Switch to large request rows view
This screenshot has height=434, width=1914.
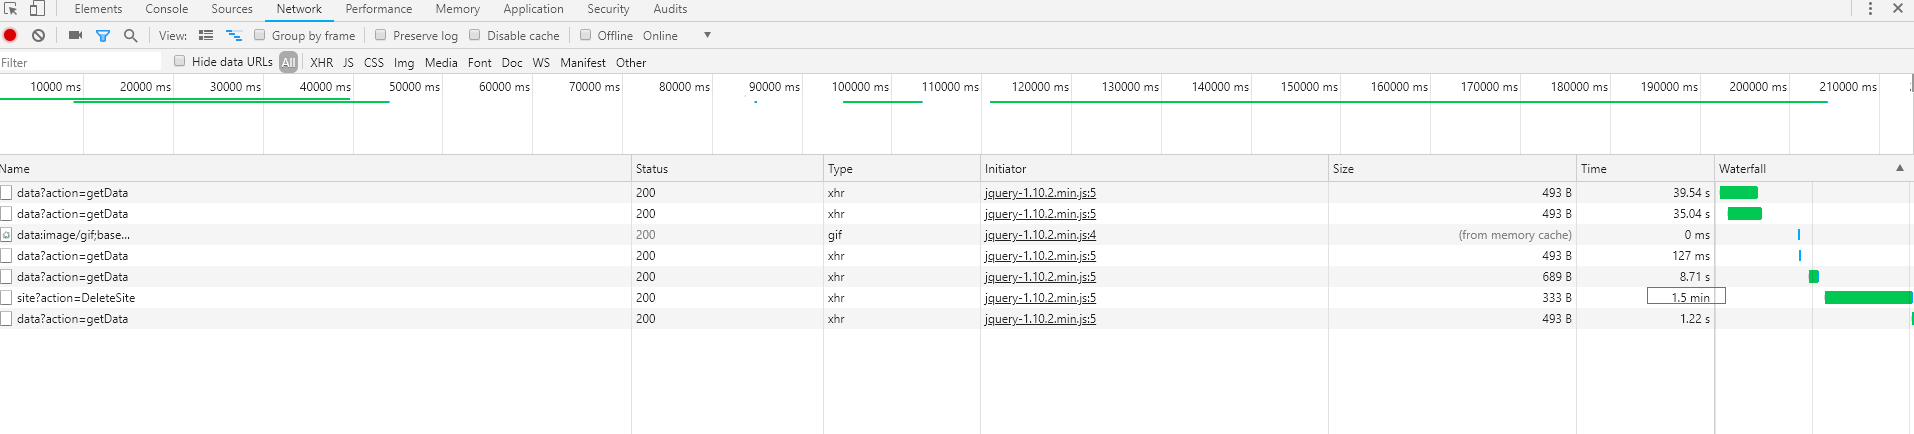click(x=206, y=35)
